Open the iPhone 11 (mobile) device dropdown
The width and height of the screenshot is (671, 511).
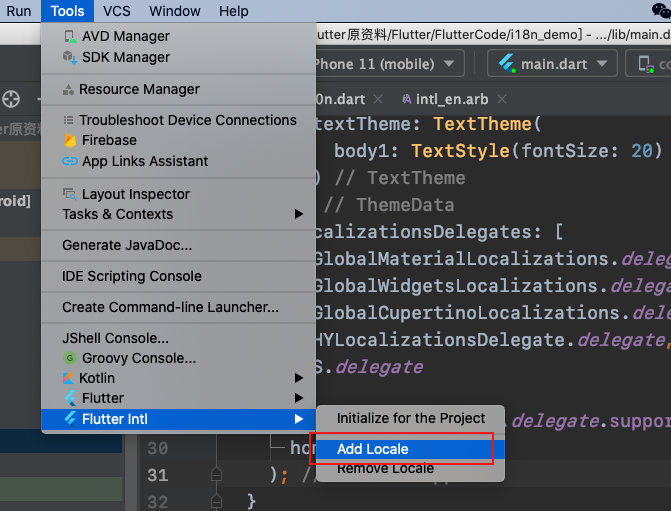[388, 64]
